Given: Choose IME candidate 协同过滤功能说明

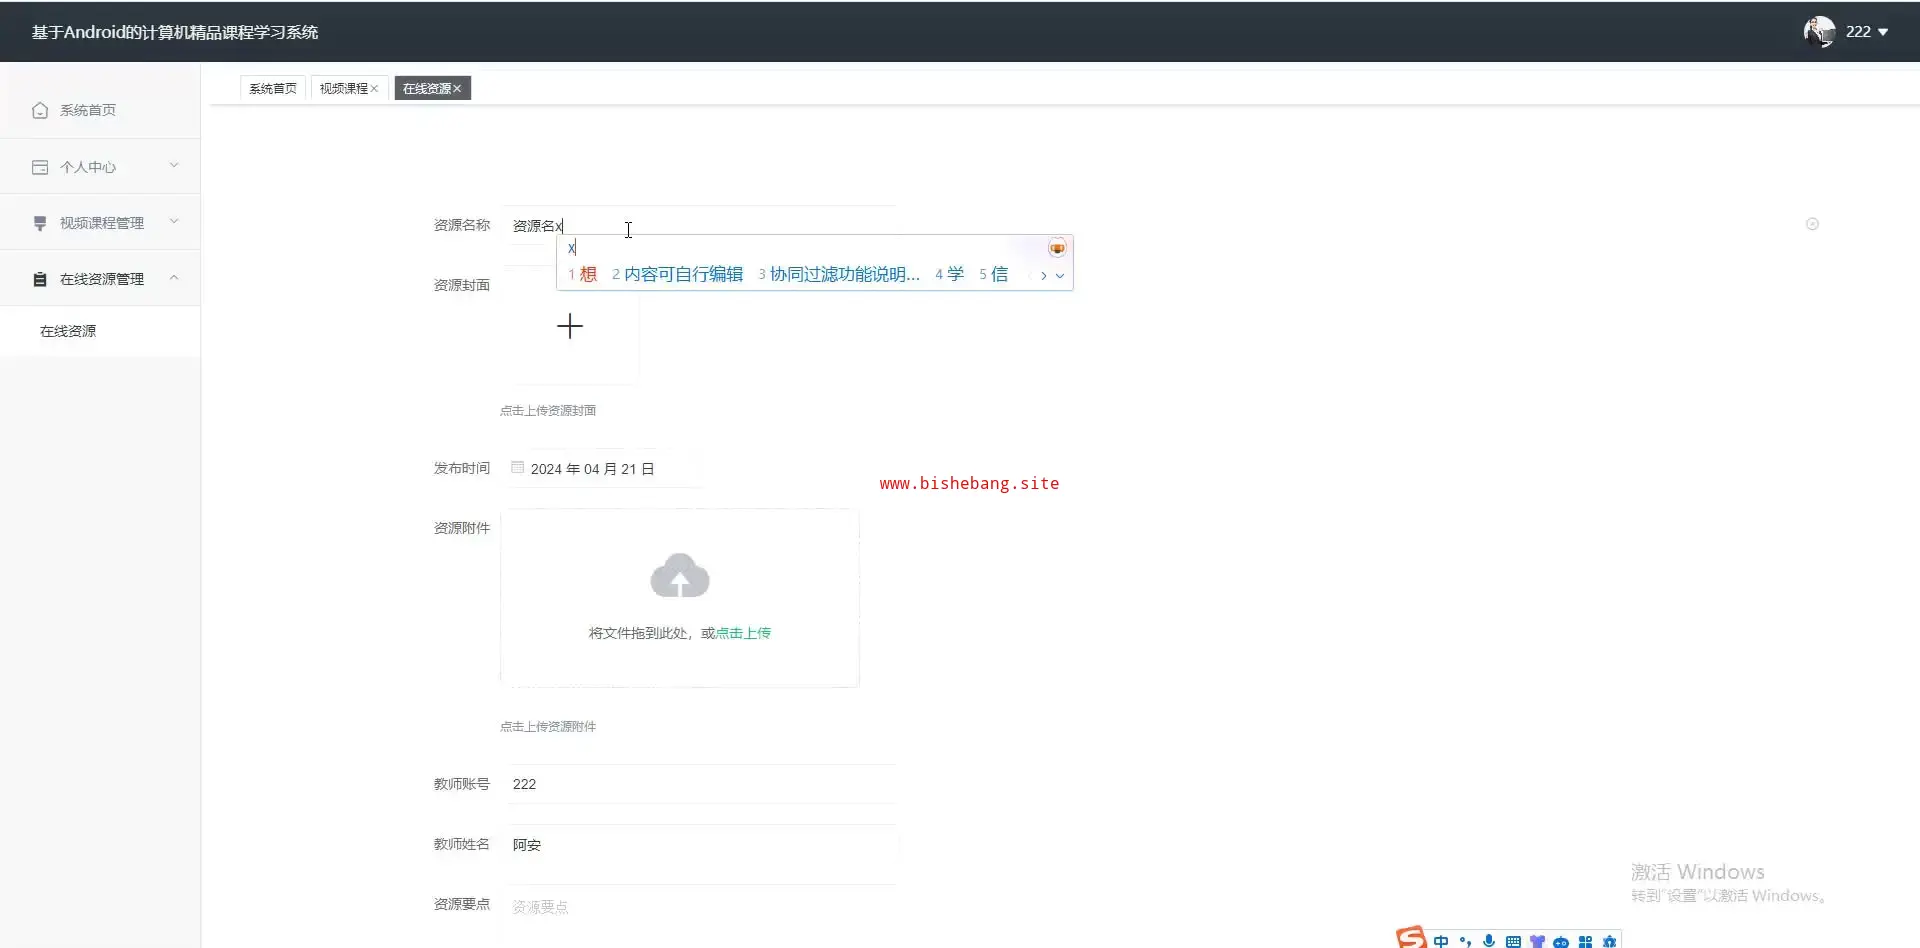Looking at the screenshot, I should [x=838, y=274].
